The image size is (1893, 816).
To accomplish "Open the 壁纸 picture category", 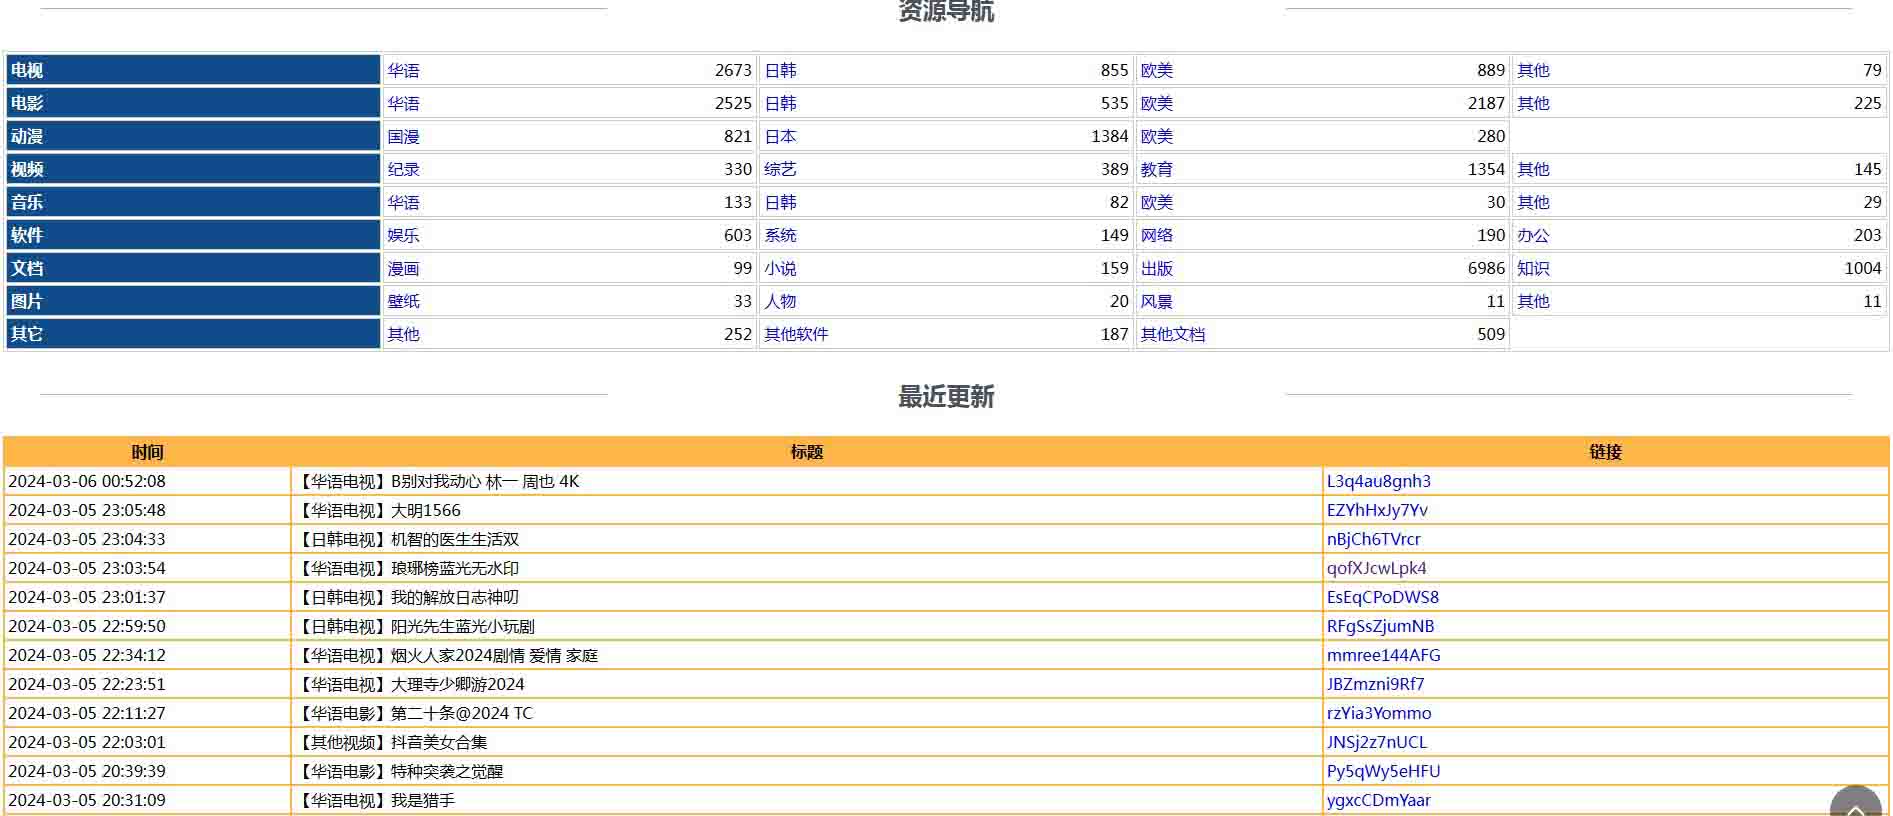I will click(x=403, y=301).
